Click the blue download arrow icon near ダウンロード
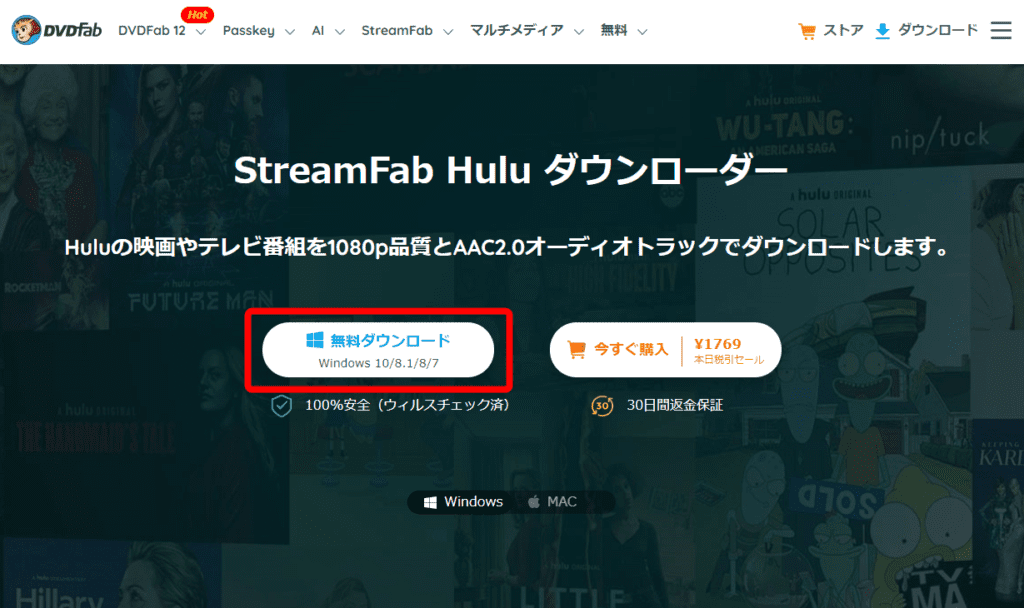 [882, 30]
